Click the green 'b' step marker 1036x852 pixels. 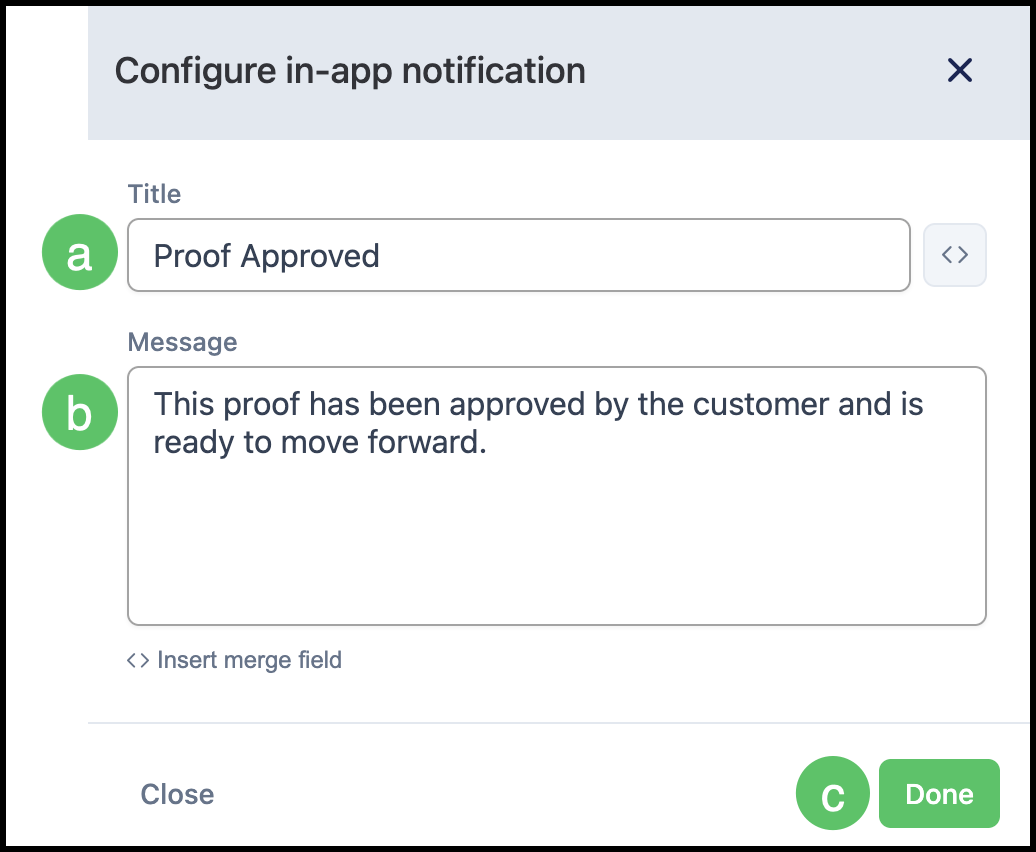pos(80,412)
